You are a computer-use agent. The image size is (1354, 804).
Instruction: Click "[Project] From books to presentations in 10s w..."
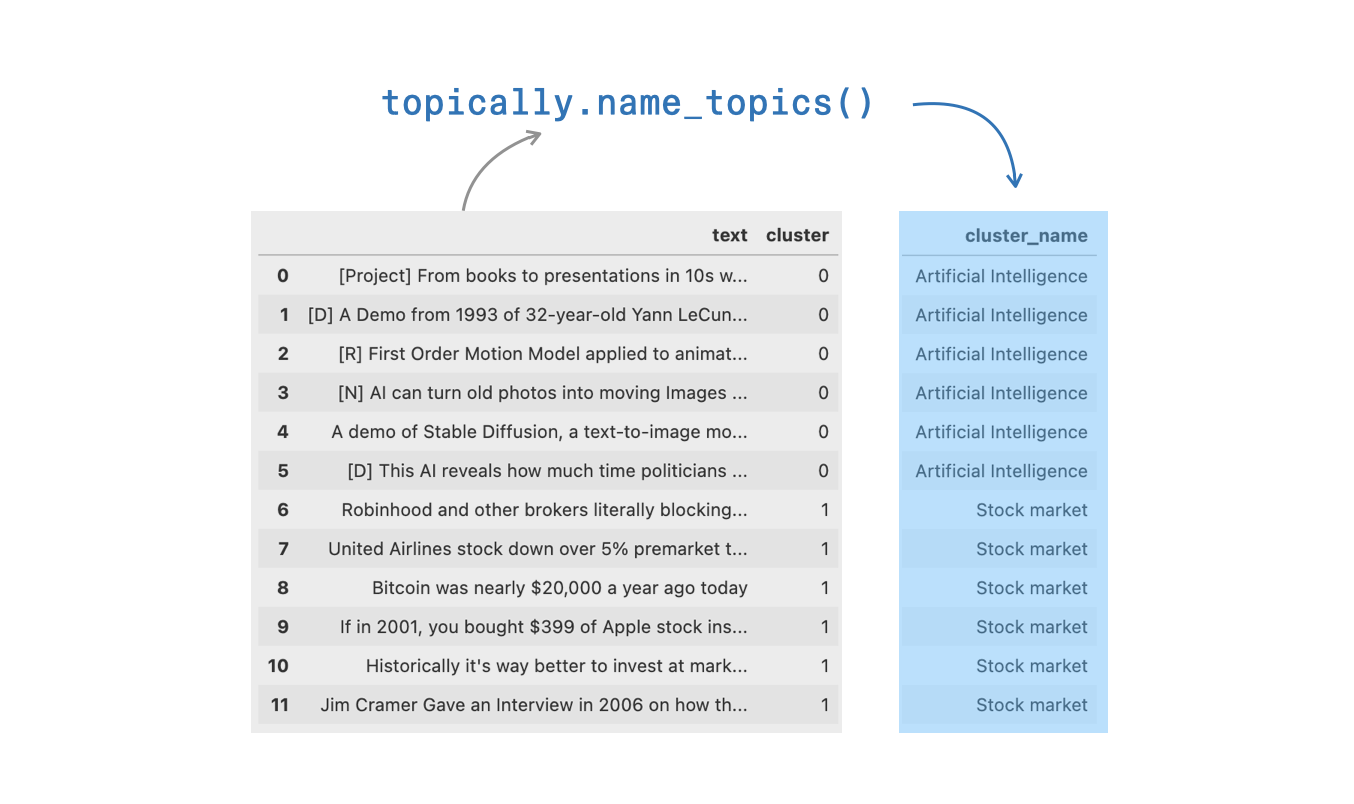tap(543, 276)
